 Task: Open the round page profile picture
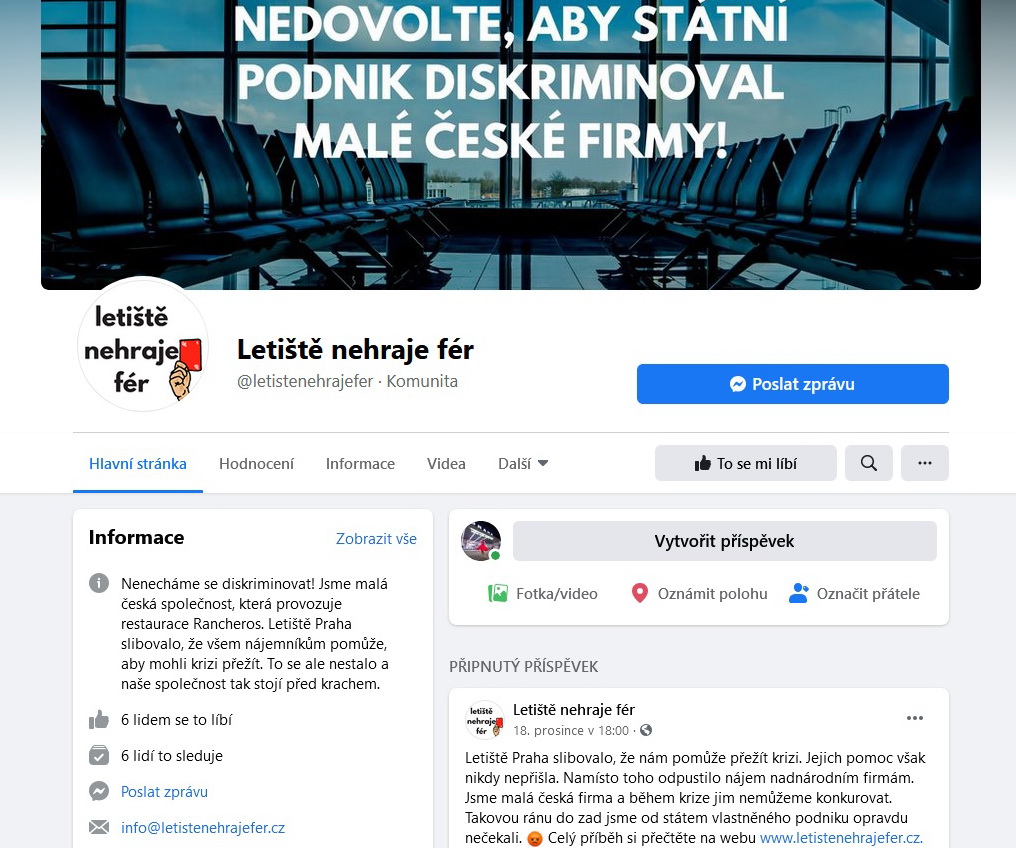[x=143, y=347]
